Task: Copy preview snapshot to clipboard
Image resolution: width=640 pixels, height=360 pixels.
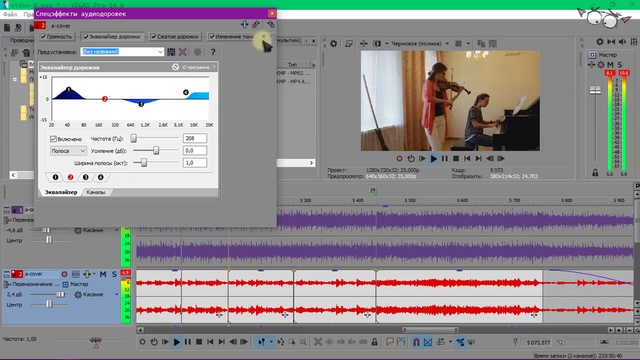Action: pyautogui.click(x=481, y=43)
